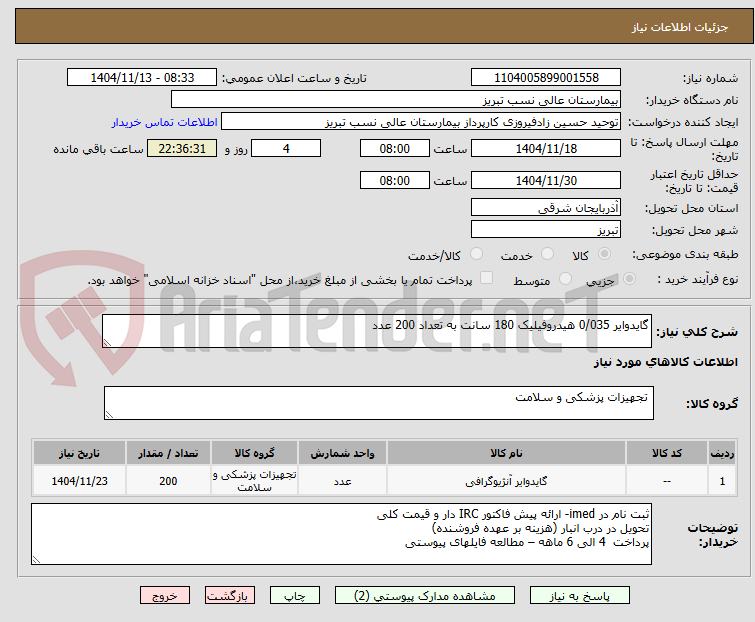Click the شرح کلی نیاز description textarea

[x=377, y=331]
